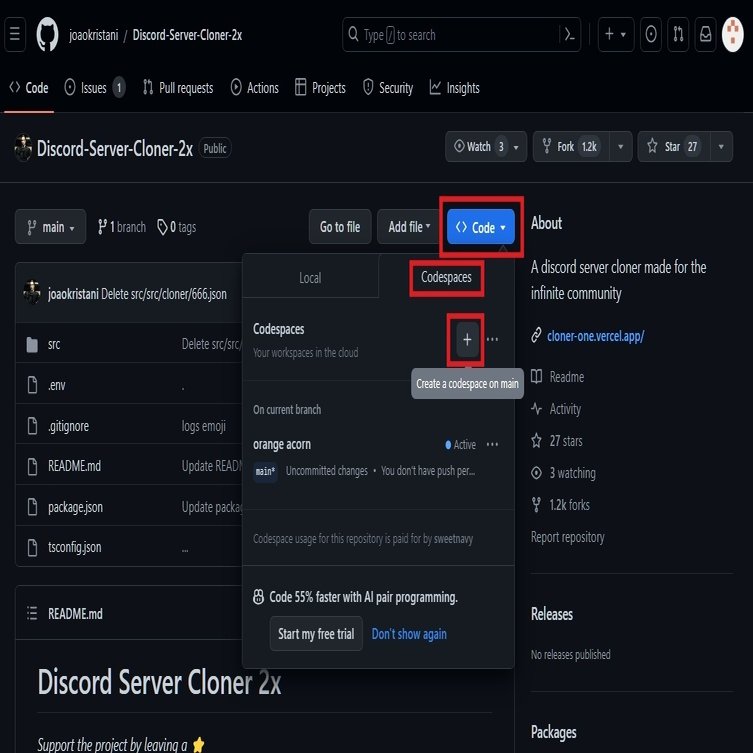The height and width of the screenshot is (753, 753).
Task: Click the GitHub Octocat logo
Action: point(47,34)
